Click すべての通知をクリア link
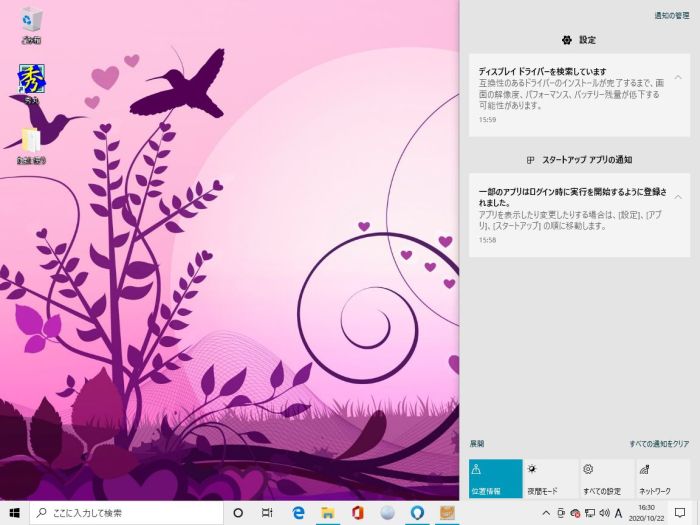Viewport: 700px width, 525px height. (659, 443)
